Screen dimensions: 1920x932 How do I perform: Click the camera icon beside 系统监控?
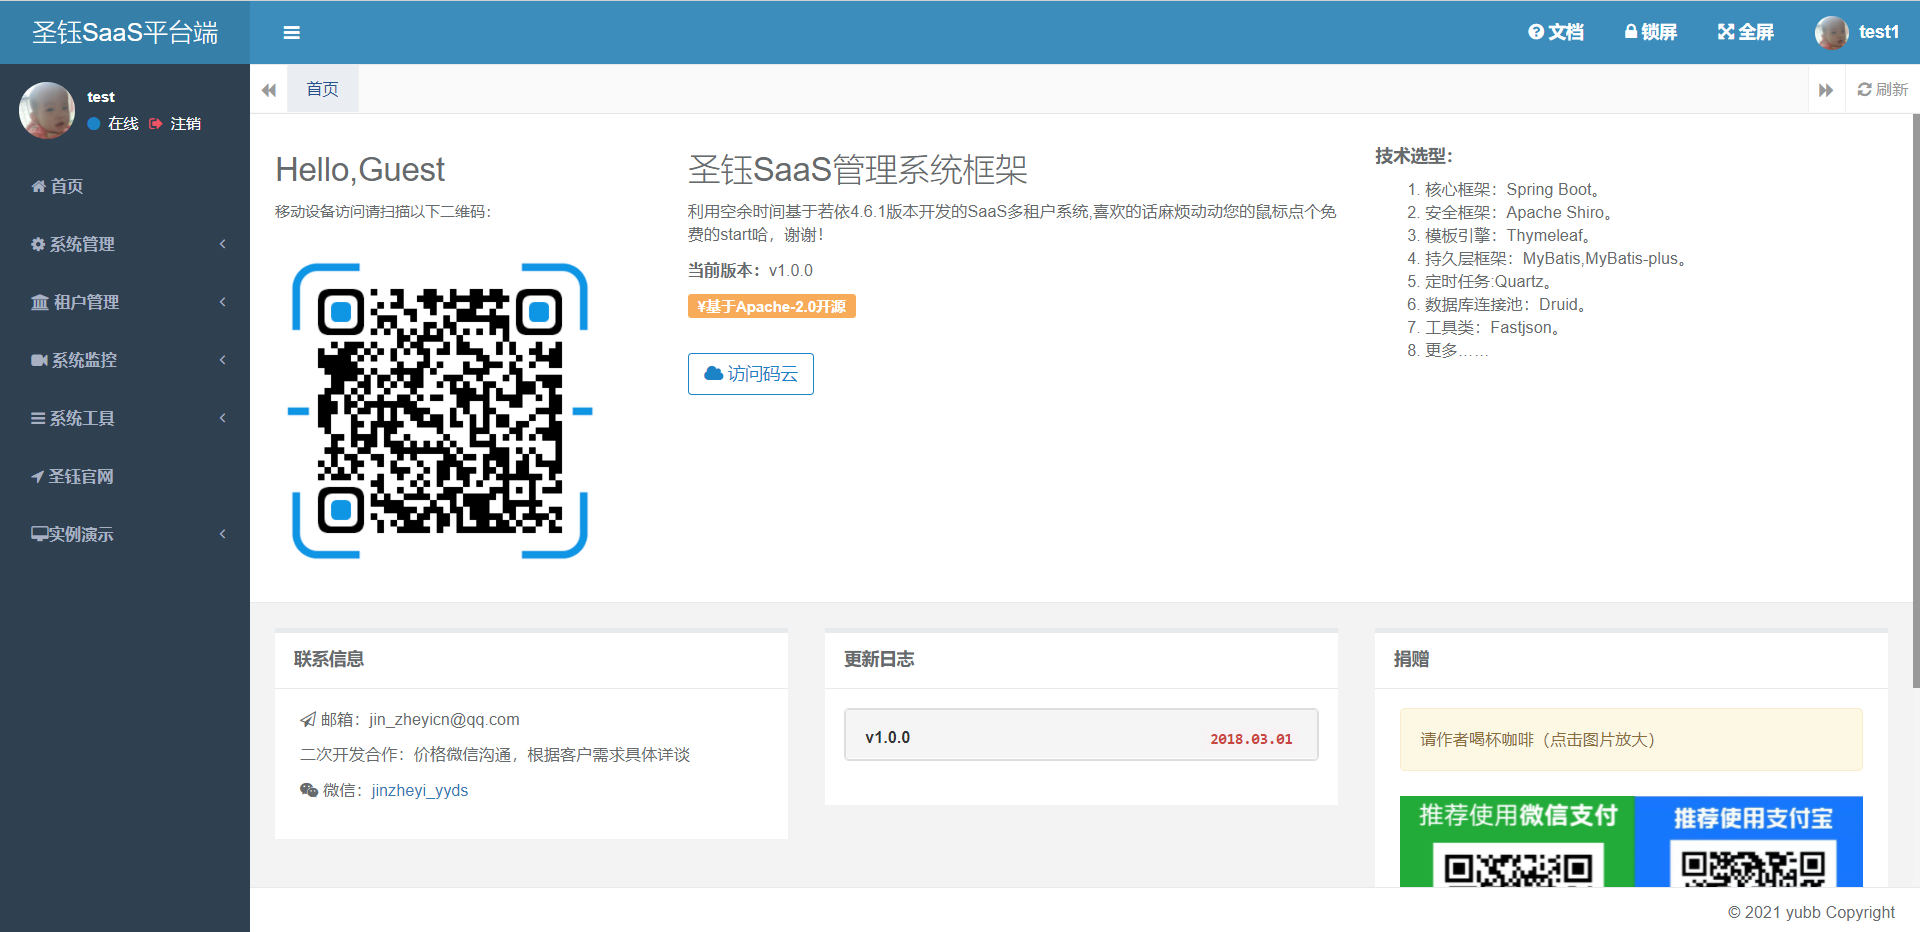pyautogui.click(x=39, y=360)
